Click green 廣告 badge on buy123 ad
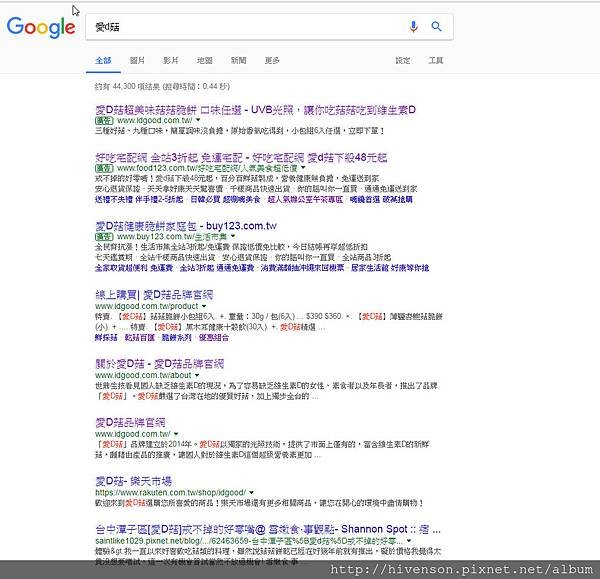The width and height of the screenshot is (600, 579). (x=104, y=236)
